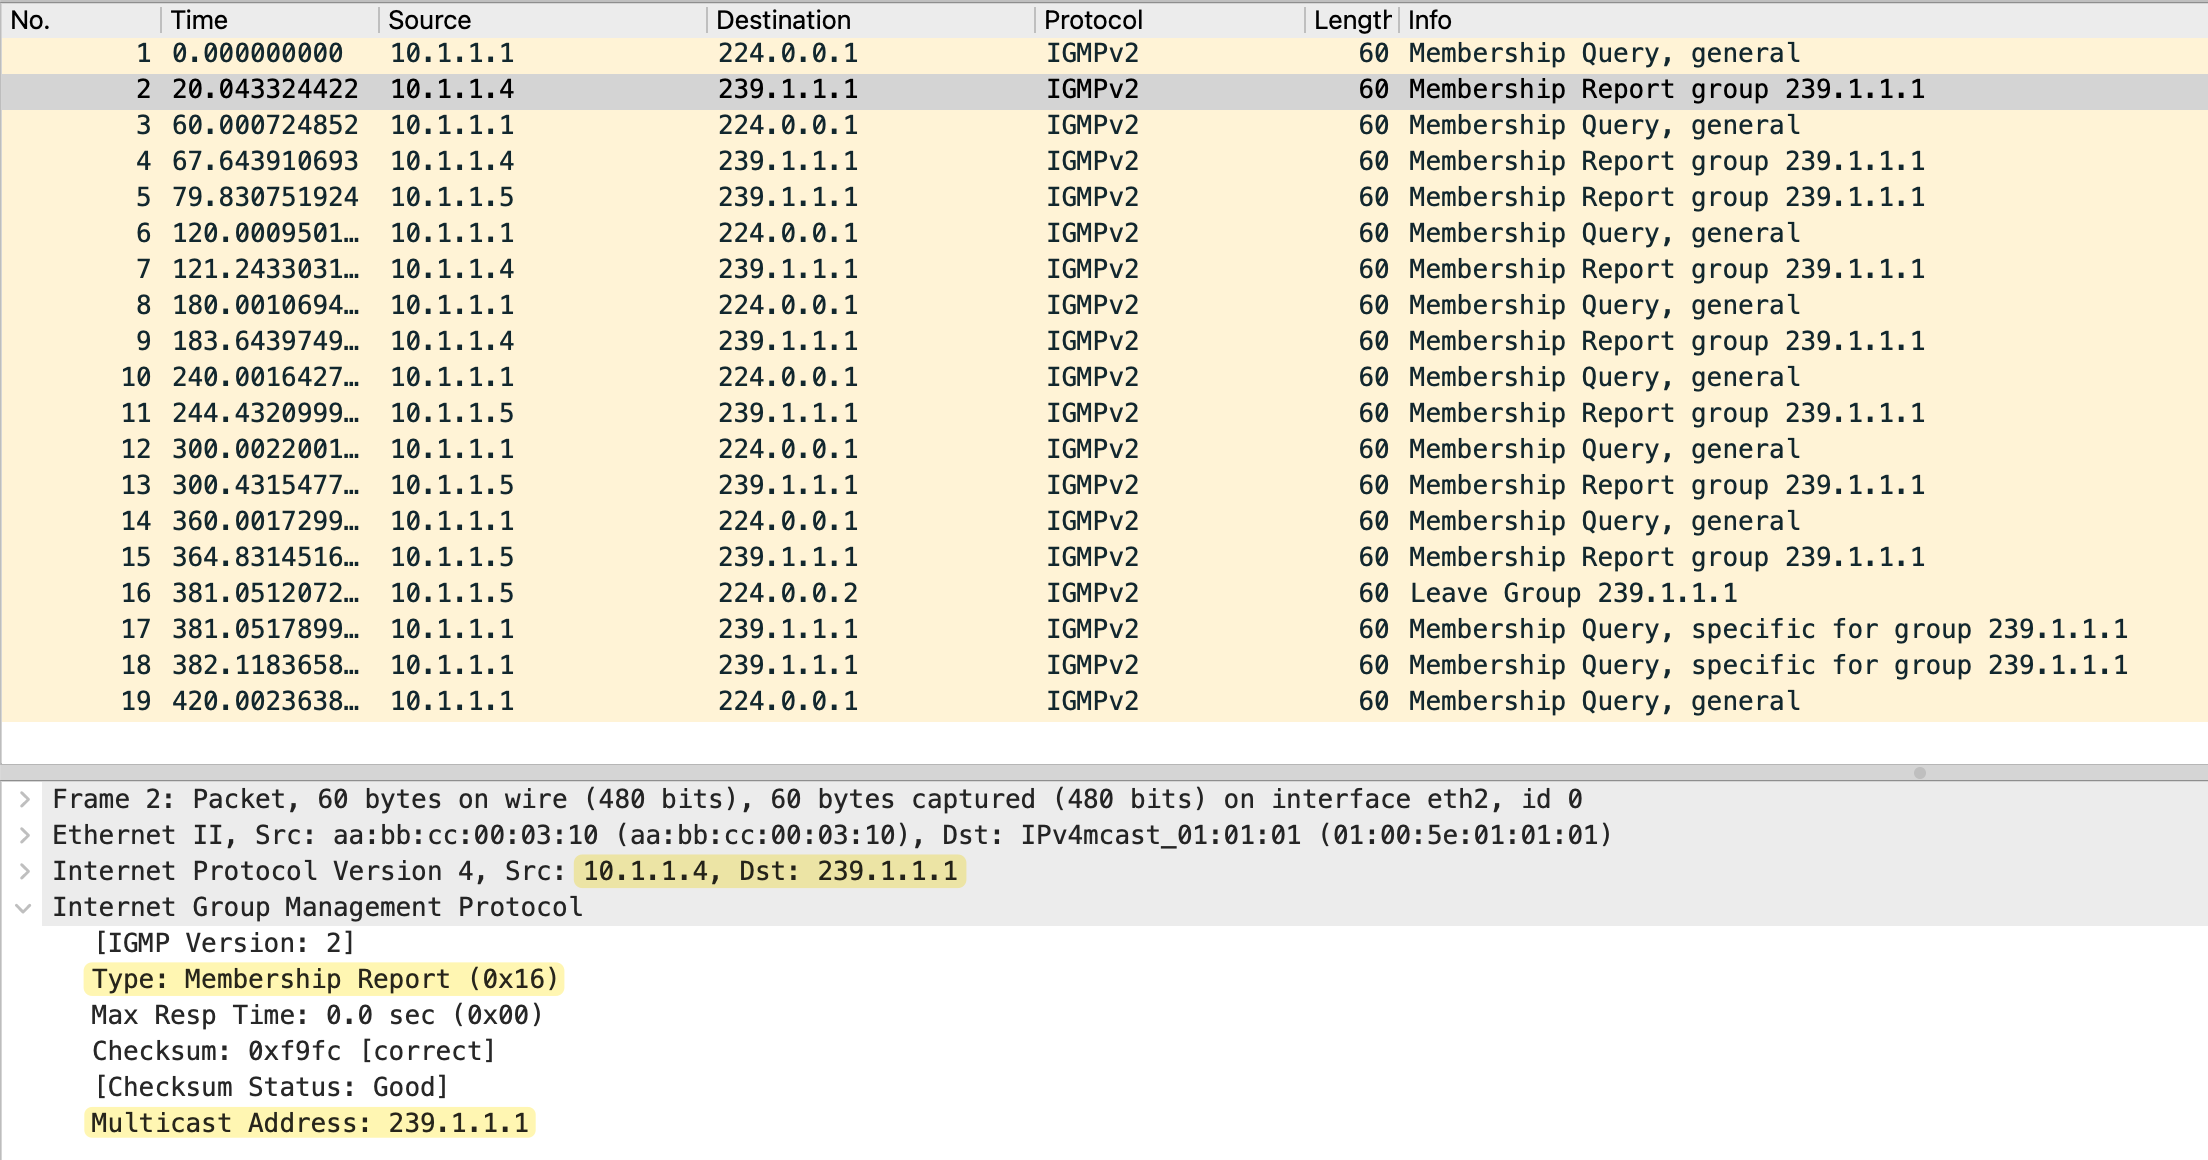The image size is (2208, 1160).
Task: Expand the Frame 2 details row
Action: click(25, 799)
